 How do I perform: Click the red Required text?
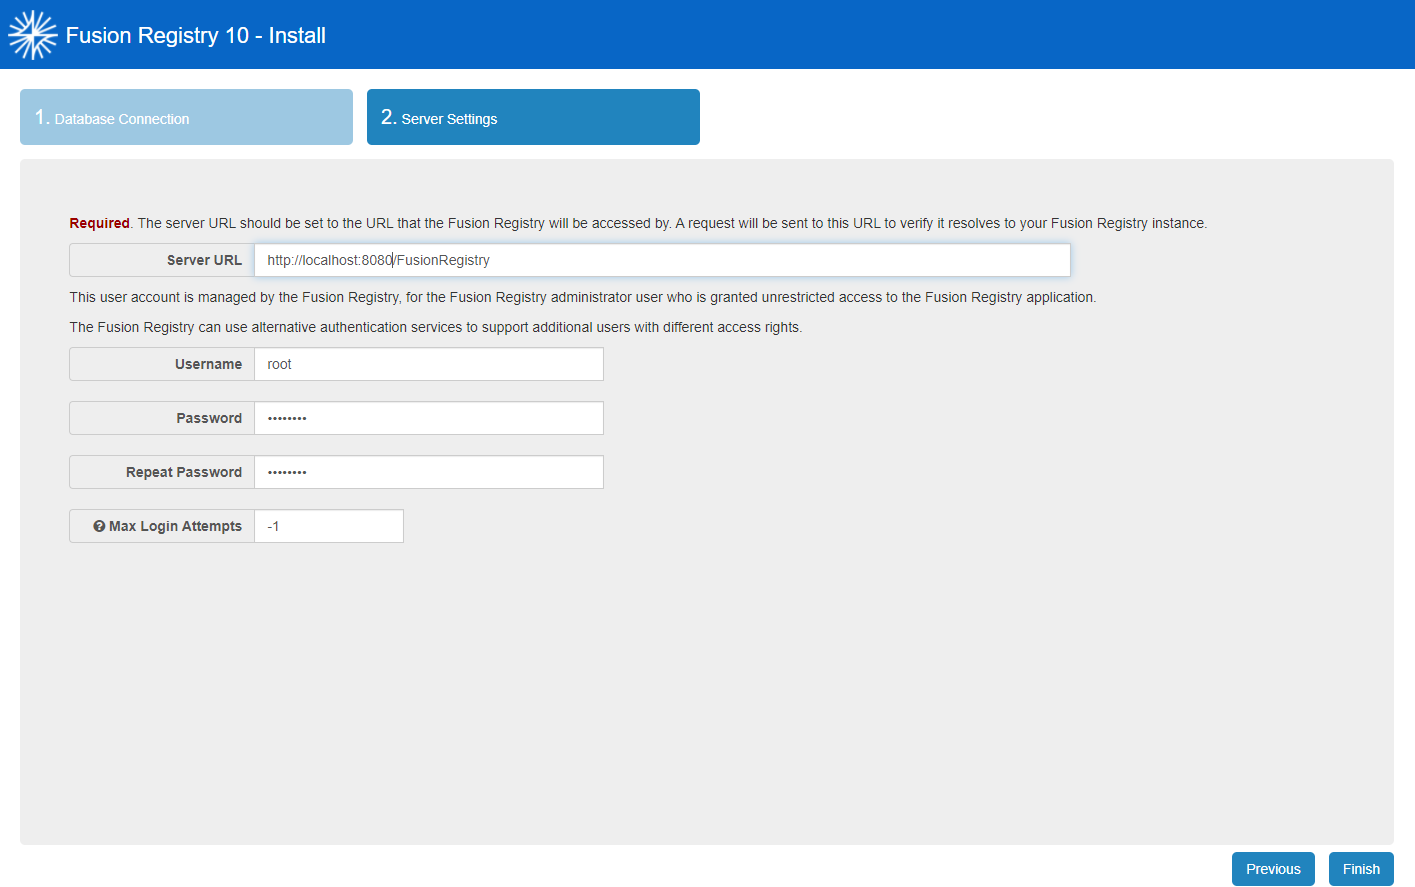pyautogui.click(x=99, y=223)
